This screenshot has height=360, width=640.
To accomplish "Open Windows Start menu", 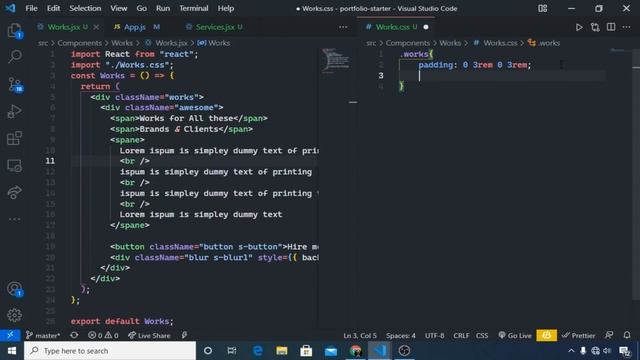I will (x=12, y=351).
